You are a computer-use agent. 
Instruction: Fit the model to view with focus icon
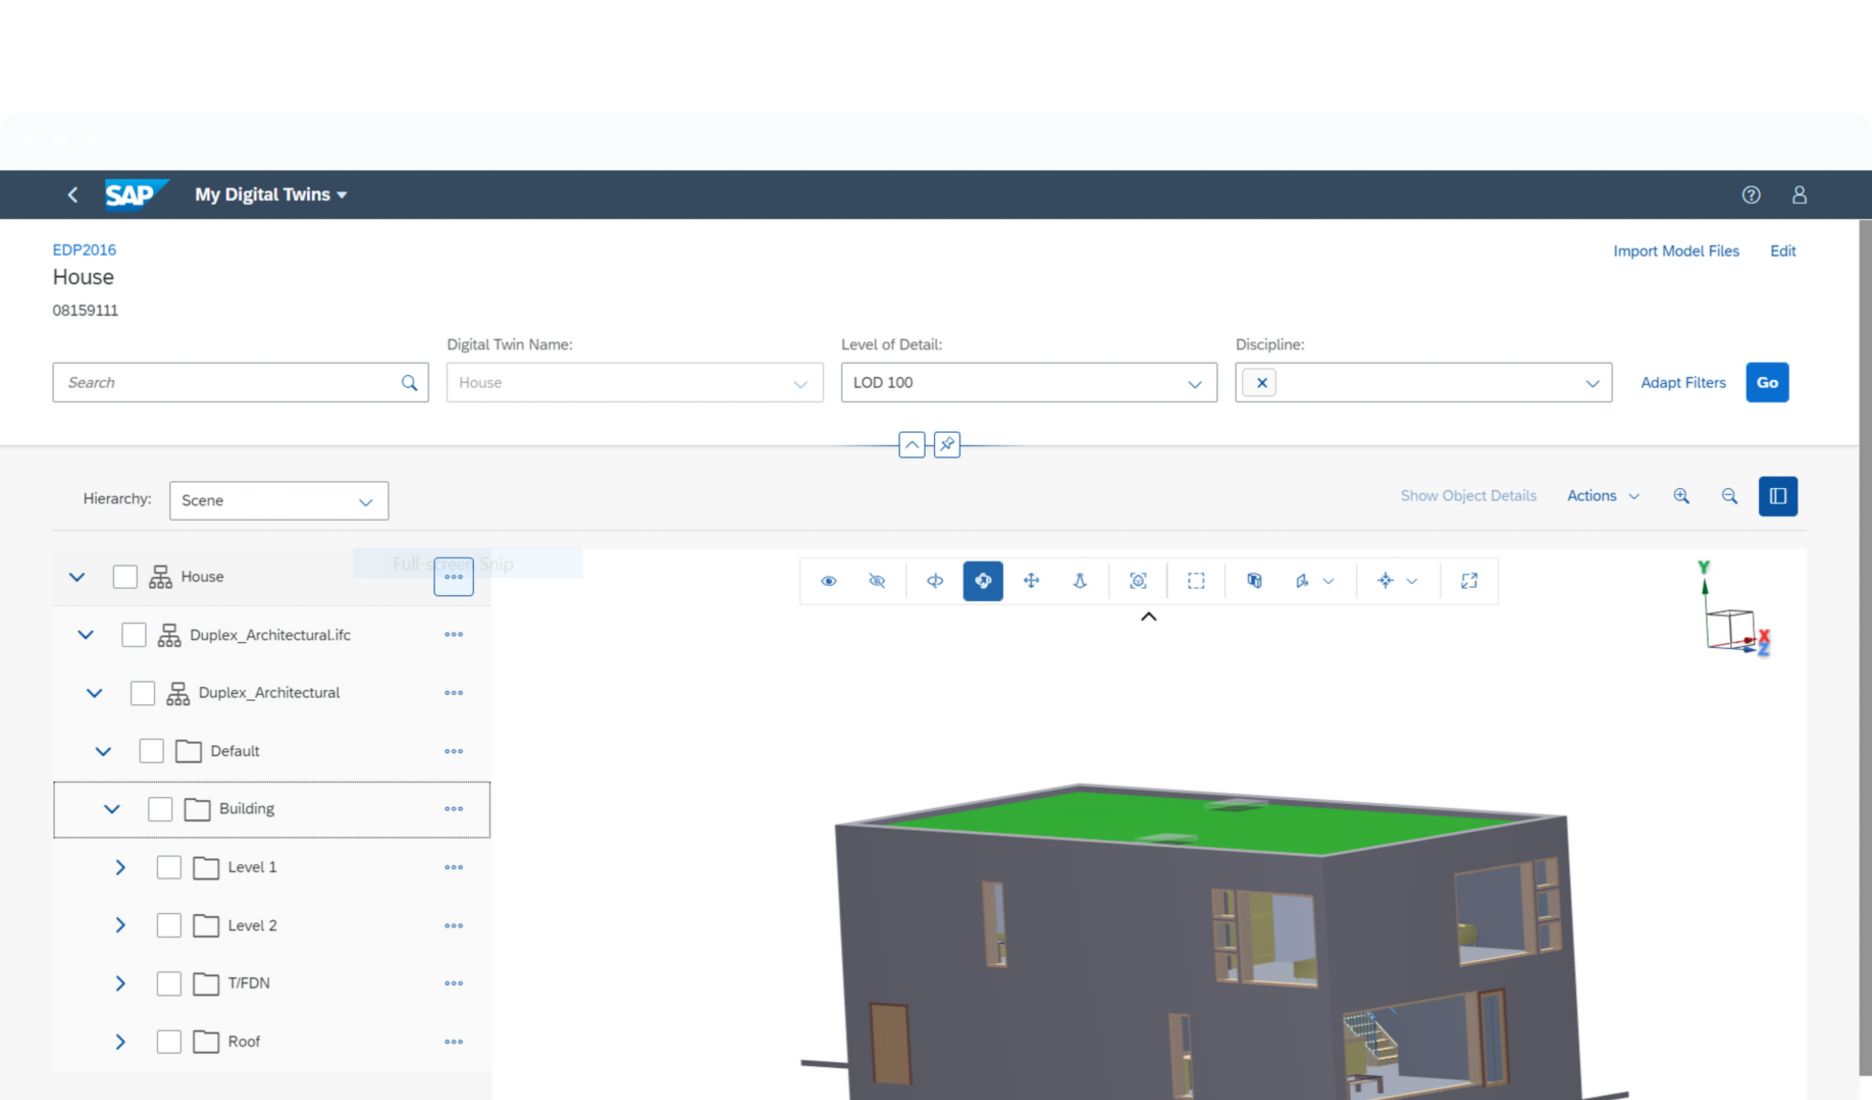(x=1138, y=580)
